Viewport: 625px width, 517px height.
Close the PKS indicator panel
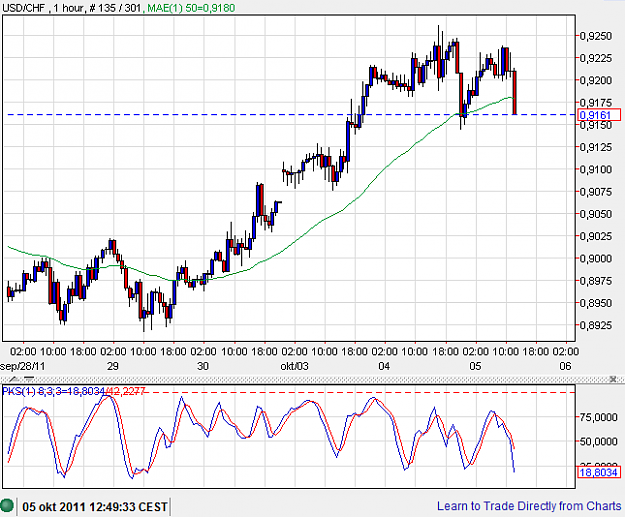[x=613, y=379]
